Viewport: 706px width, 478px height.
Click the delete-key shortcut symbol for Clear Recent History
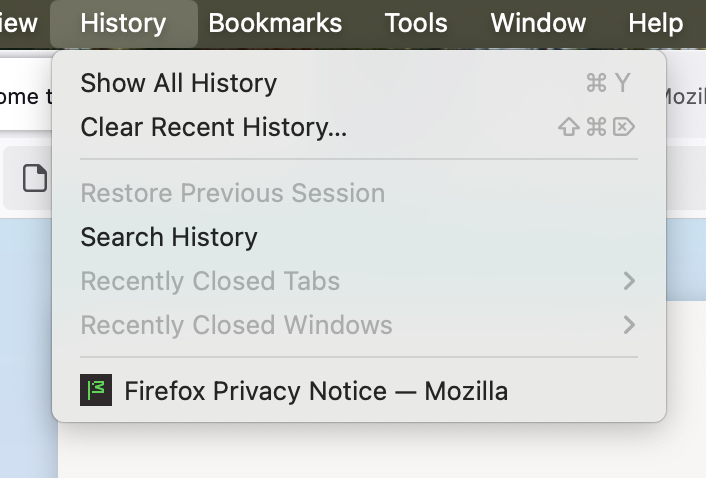[x=624, y=127]
